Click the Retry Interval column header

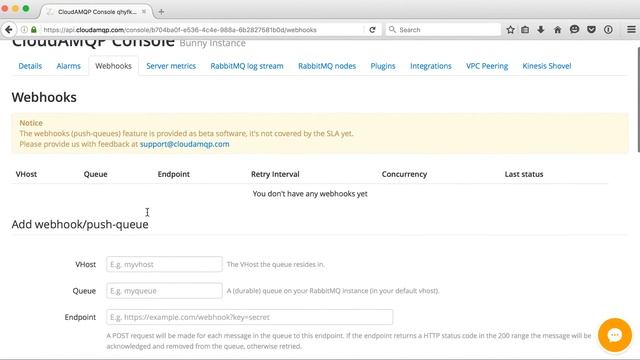[275, 174]
